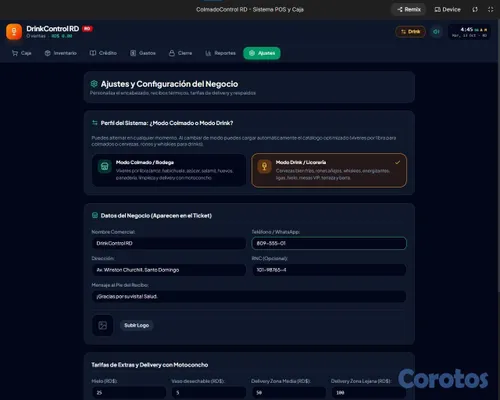Image resolution: width=500 pixels, height=400 pixels.
Task: Click the Drink mode switch button in header
Action: pos(410,32)
